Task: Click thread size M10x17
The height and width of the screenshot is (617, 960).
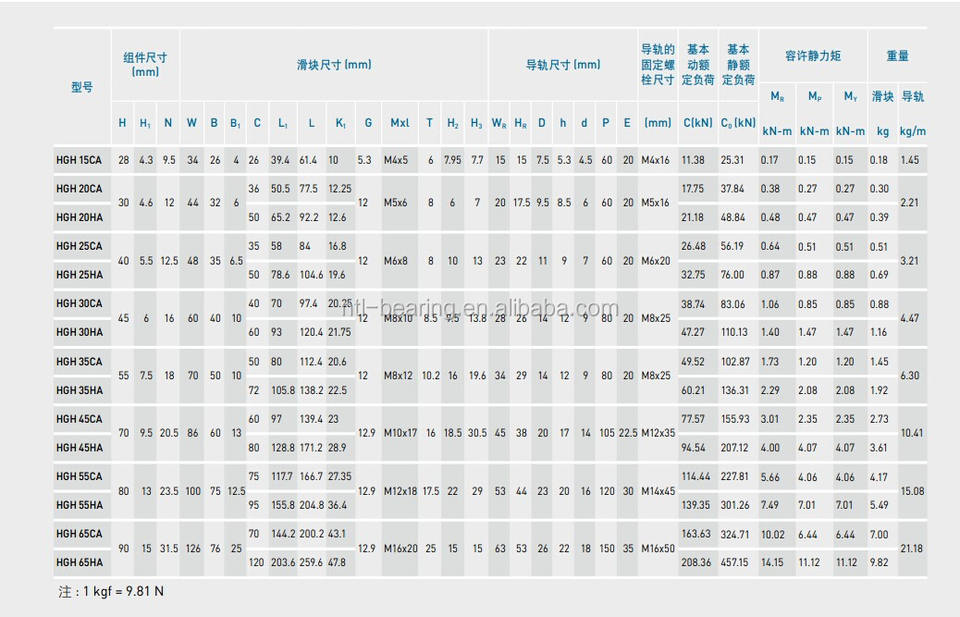Action: click(x=400, y=433)
